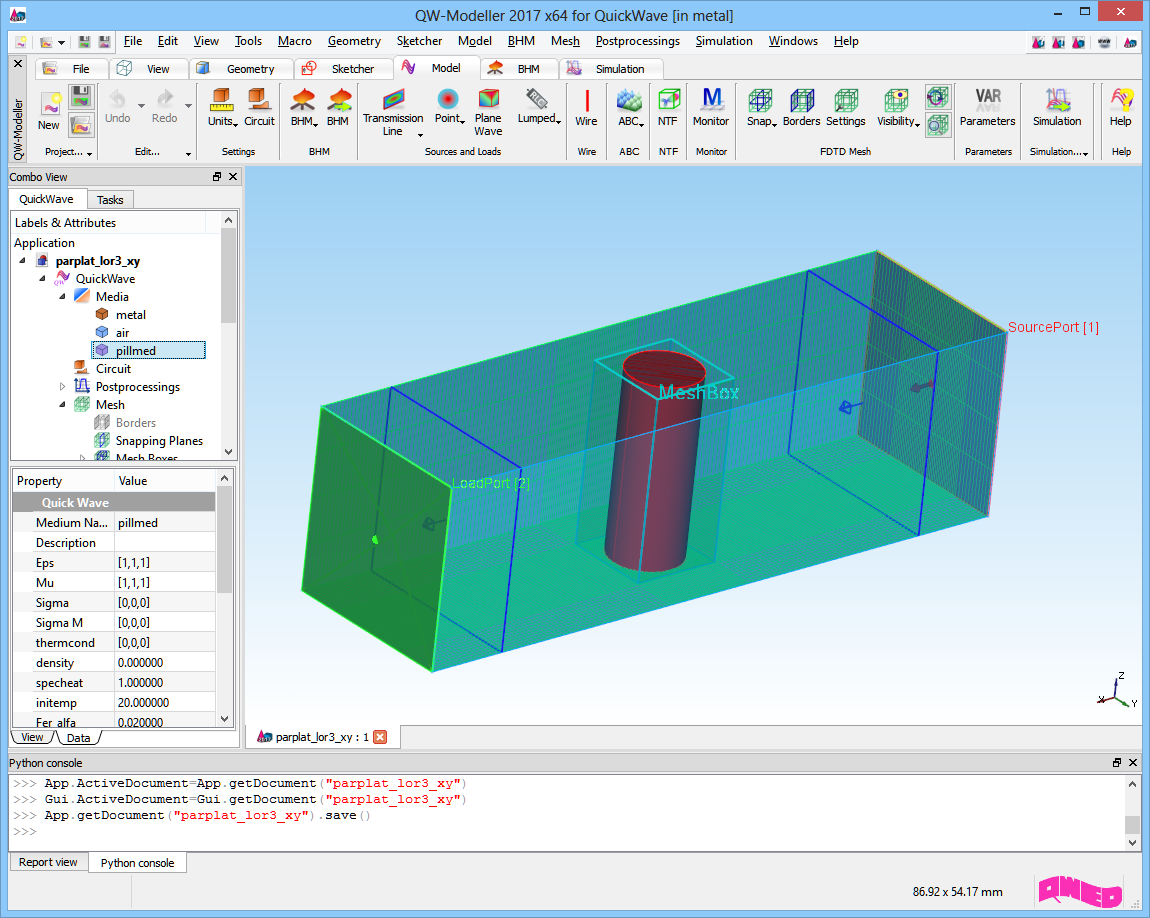Open the Macro menu
The height and width of the screenshot is (918, 1150).
294,41
